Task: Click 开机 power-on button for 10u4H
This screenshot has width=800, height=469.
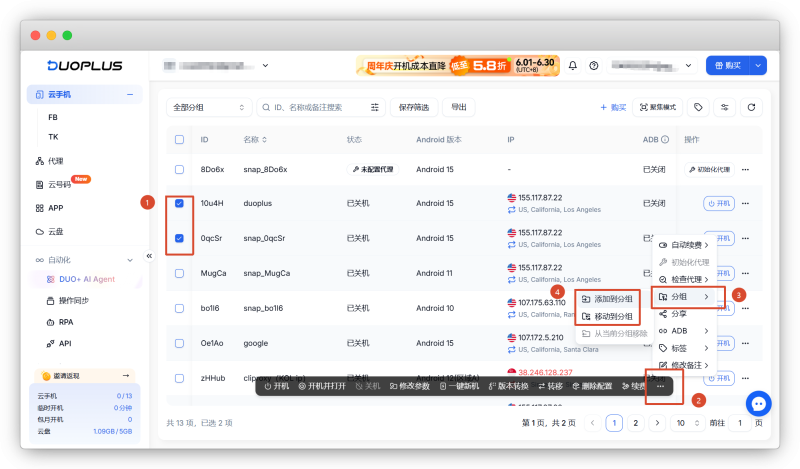Action: [719, 203]
